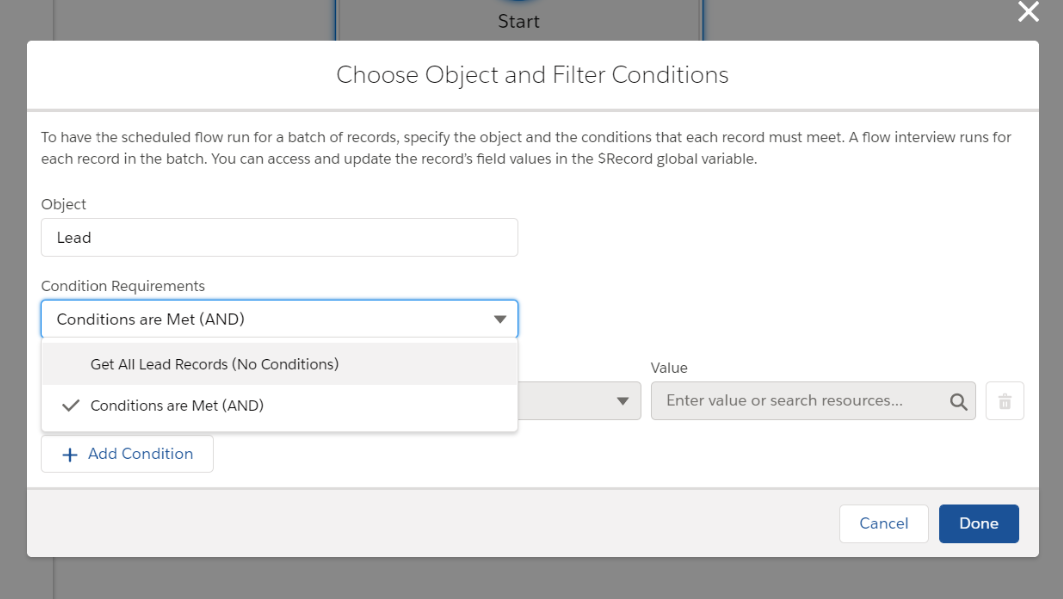
Task: Click the trash icon to delete the condition row
Action: coord(1004,400)
